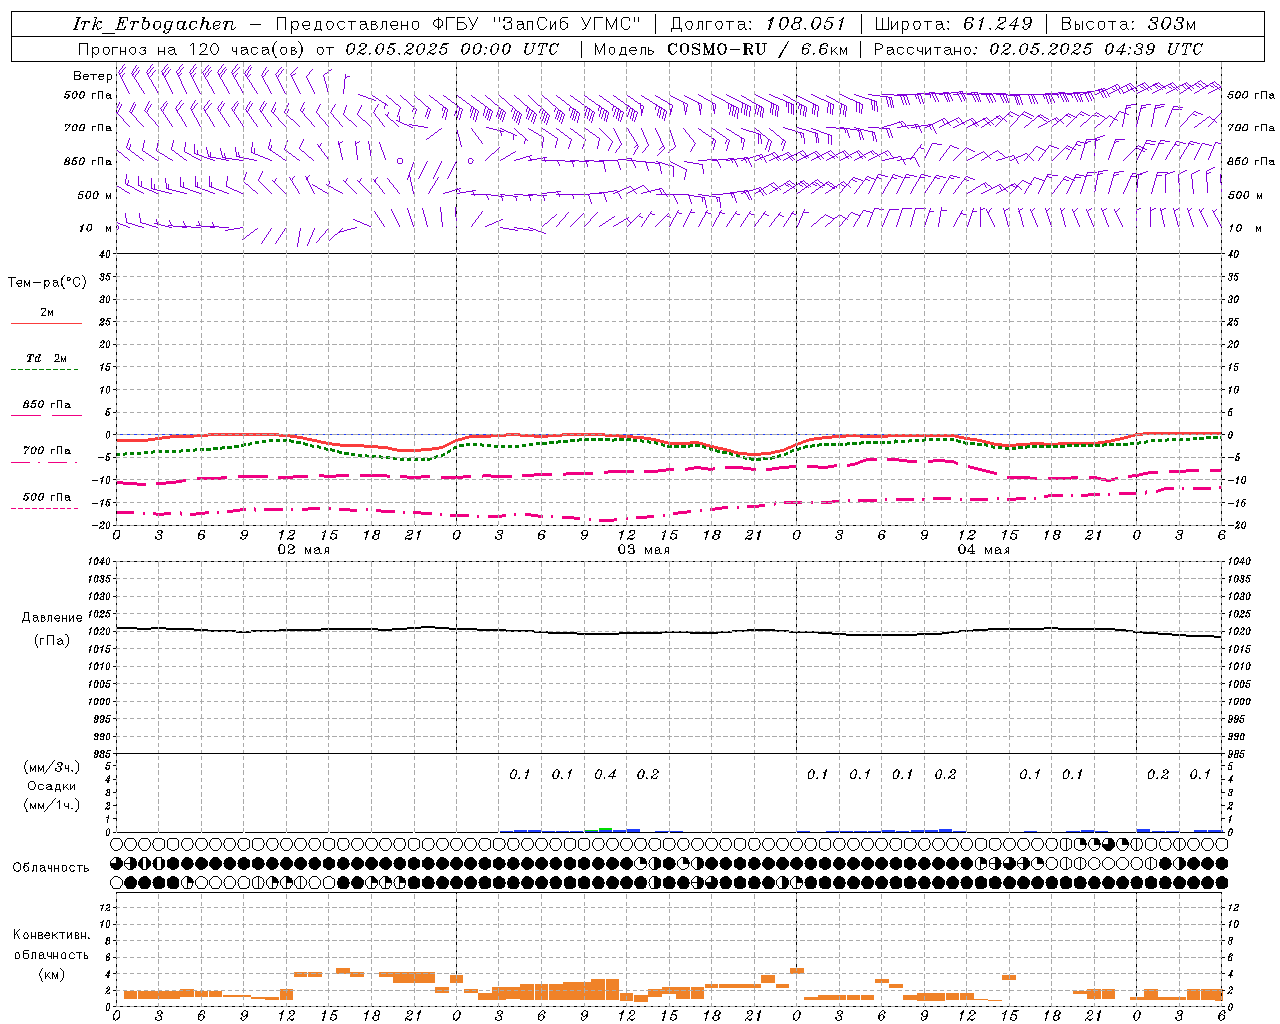This screenshot has width=1280, height=1024.
Task: Click the 02 мая date label
Action: tap(303, 550)
